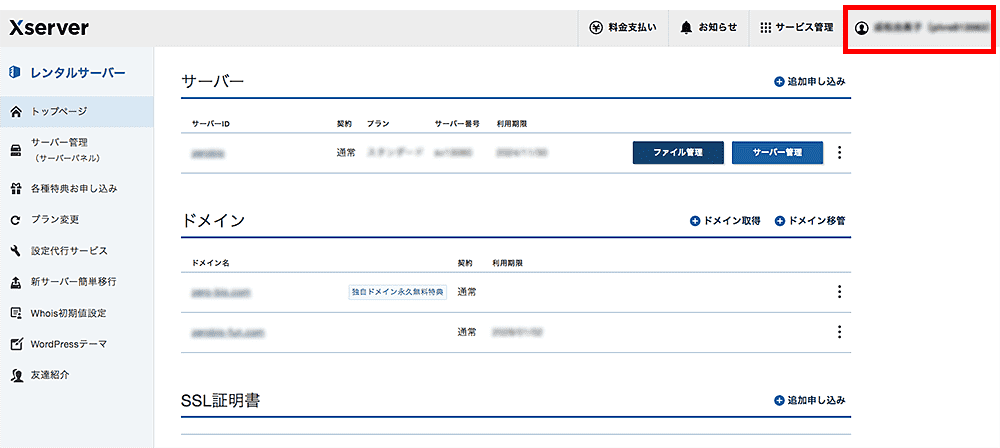Image resolution: width=1000 pixels, height=448 pixels.
Task: Click 追加申し込み link in サーバー section
Action: click(817, 82)
